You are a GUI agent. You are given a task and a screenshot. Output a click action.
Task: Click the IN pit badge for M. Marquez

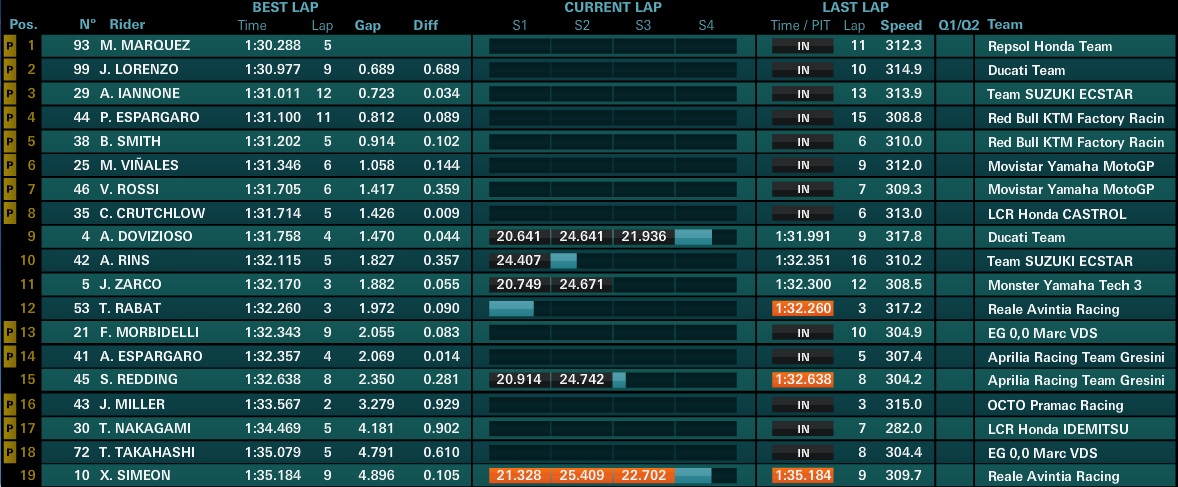[803, 46]
